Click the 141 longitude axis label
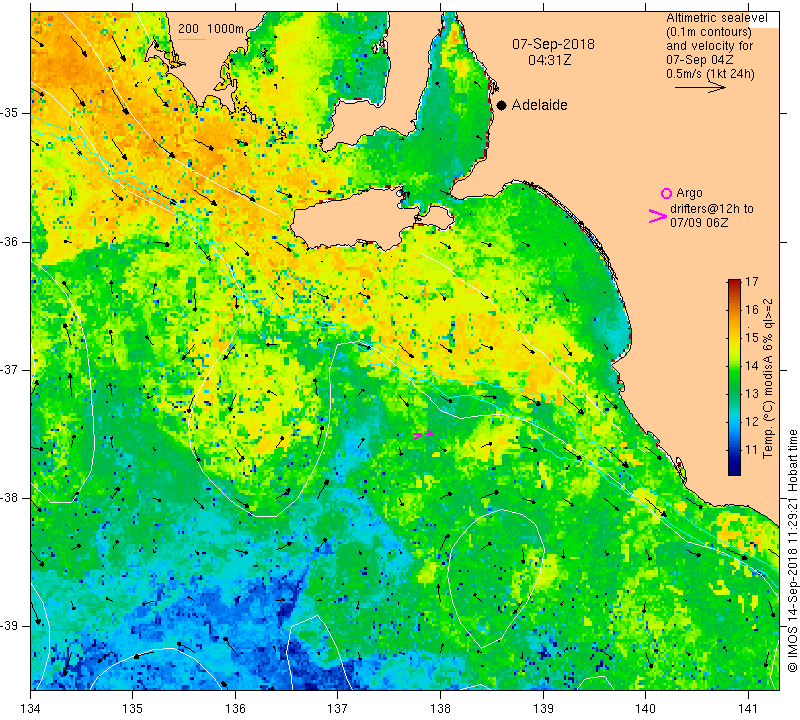 coord(748,709)
